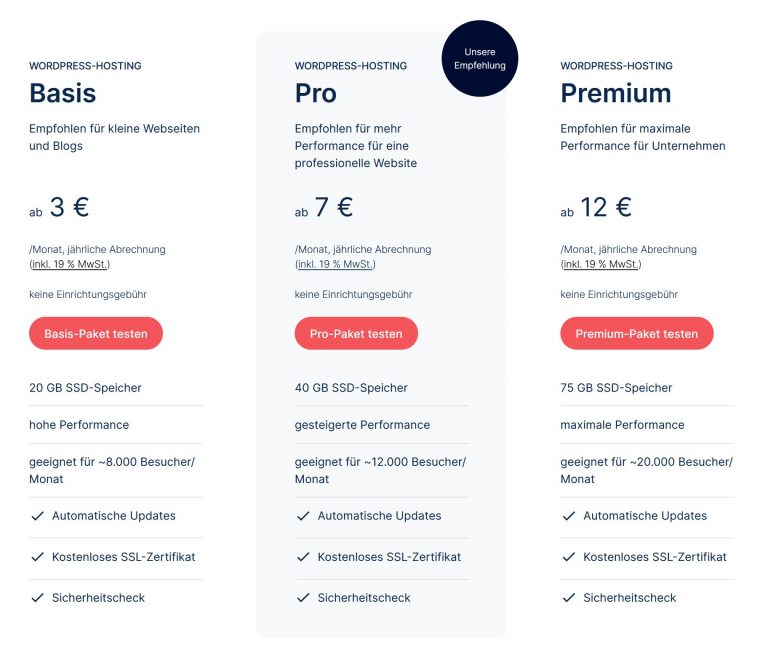The image size is (768, 648).
Task: Click checkmark icon beside Basis Kostenloses SSL-Zertifikat
Action: pos(37,557)
